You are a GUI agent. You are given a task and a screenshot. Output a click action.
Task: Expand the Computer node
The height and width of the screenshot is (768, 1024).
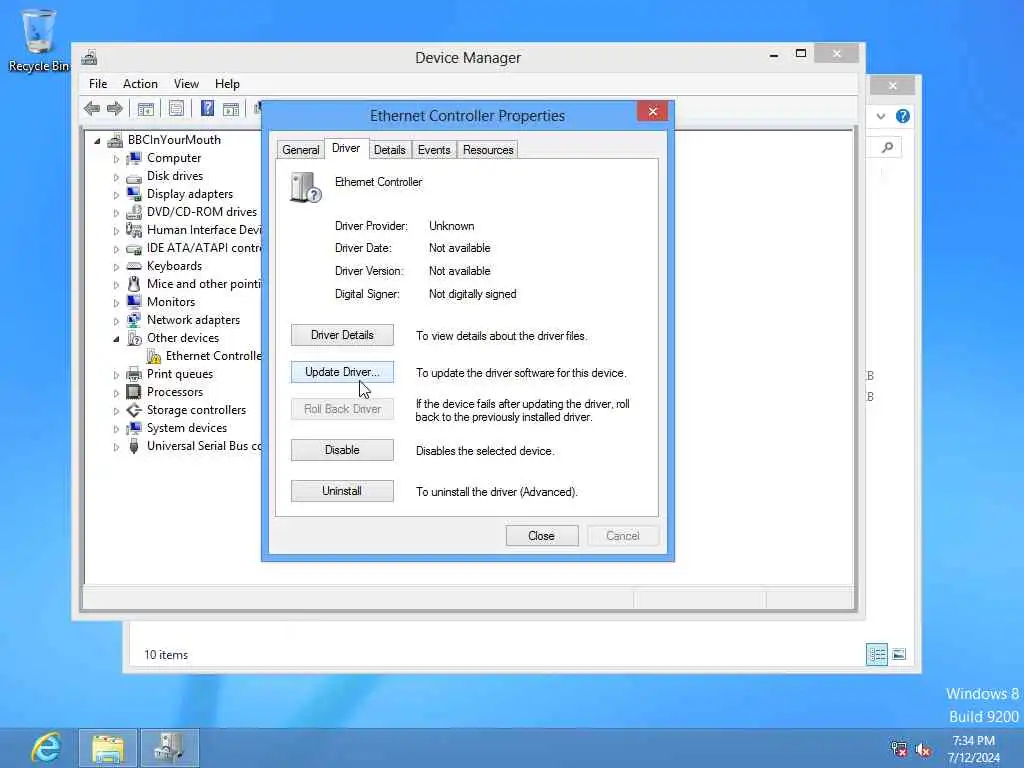click(116, 159)
